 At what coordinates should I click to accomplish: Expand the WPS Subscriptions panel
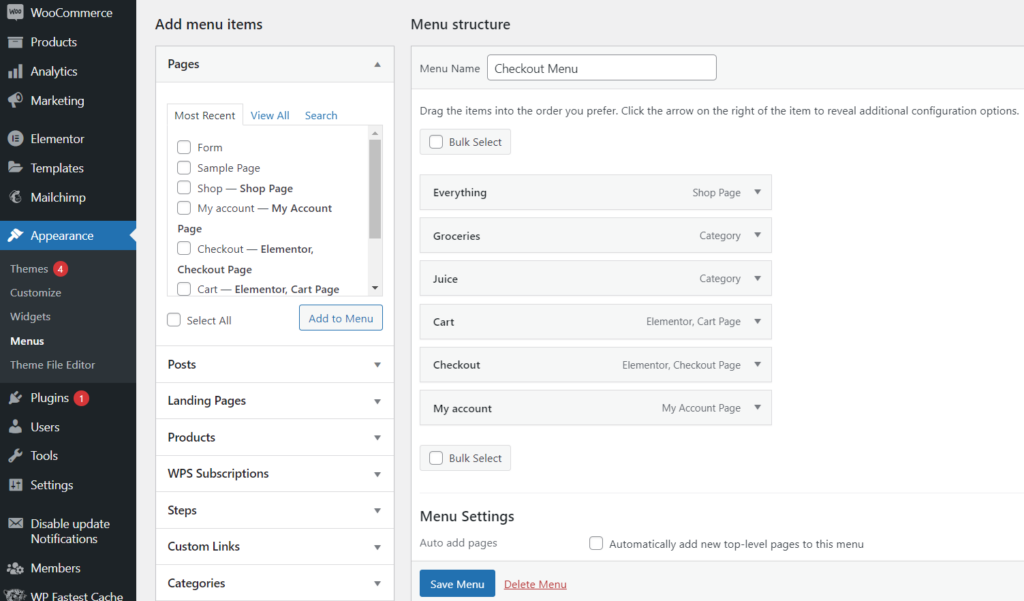point(377,474)
